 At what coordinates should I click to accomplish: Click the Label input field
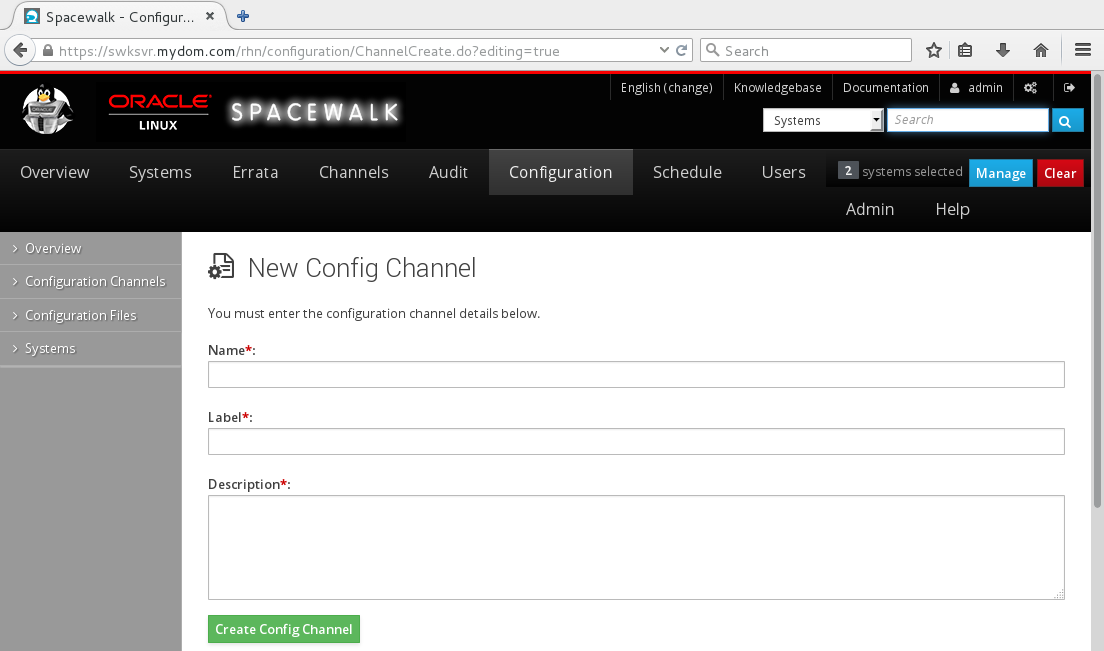636,441
